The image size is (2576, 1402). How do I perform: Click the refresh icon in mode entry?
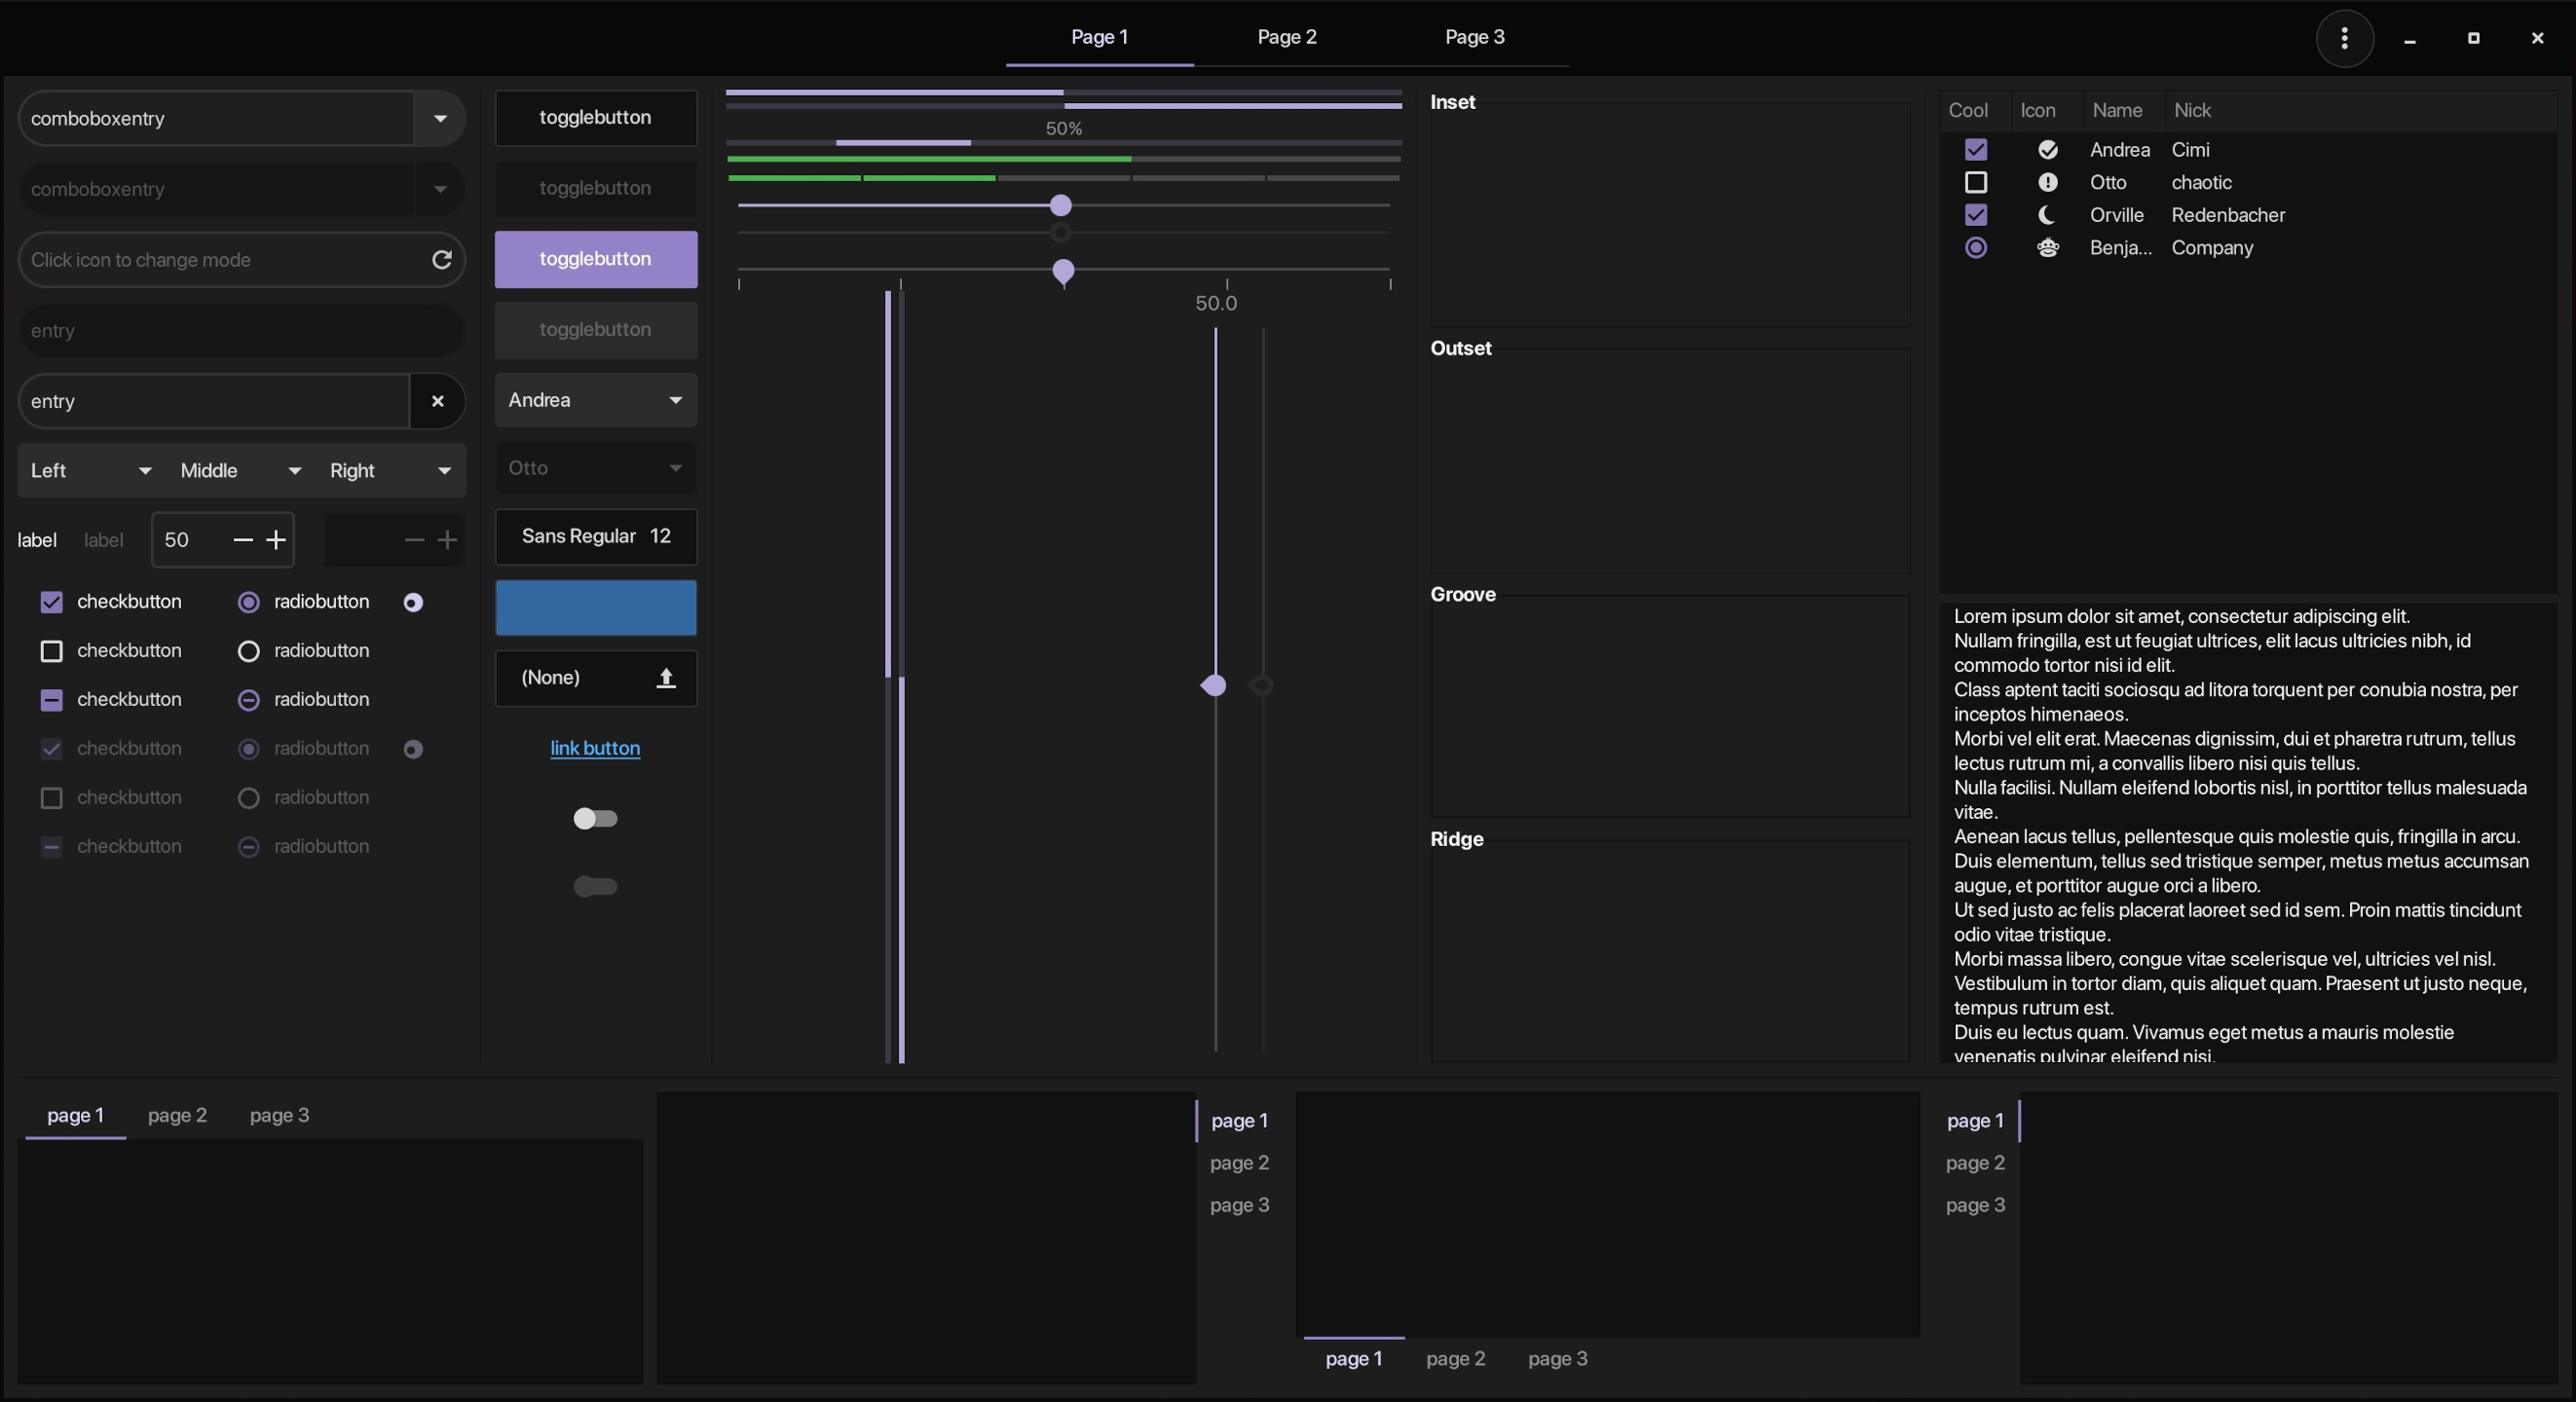[x=441, y=260]
